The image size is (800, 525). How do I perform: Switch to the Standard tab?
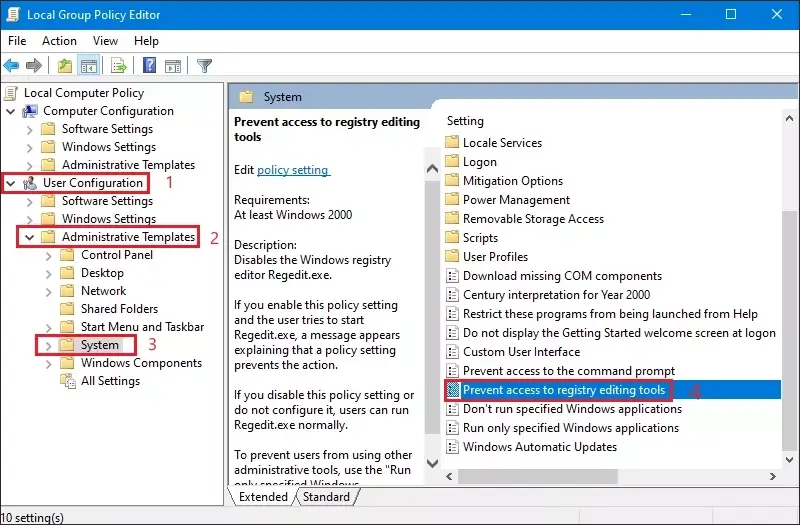327,496
